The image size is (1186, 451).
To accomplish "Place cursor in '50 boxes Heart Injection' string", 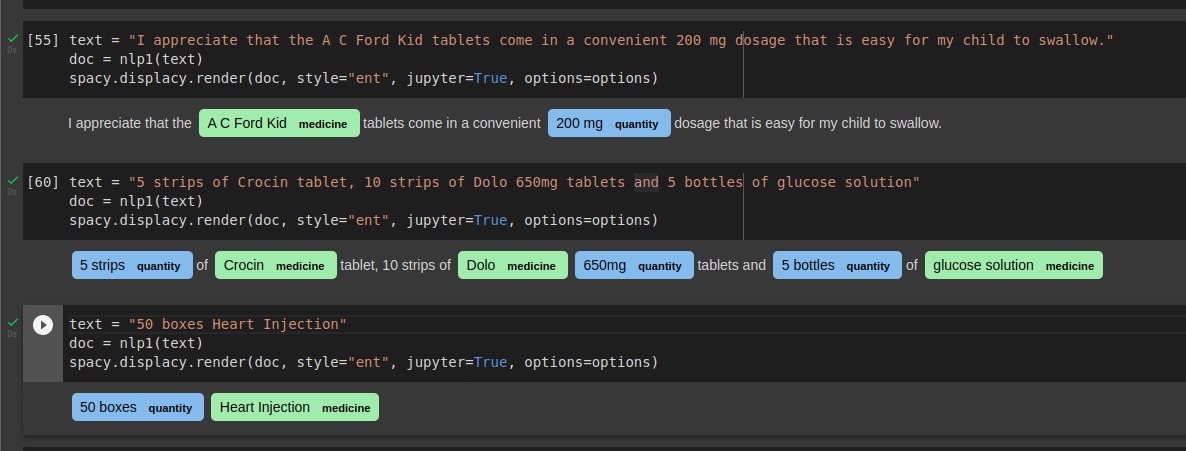I will coord(238,325).
